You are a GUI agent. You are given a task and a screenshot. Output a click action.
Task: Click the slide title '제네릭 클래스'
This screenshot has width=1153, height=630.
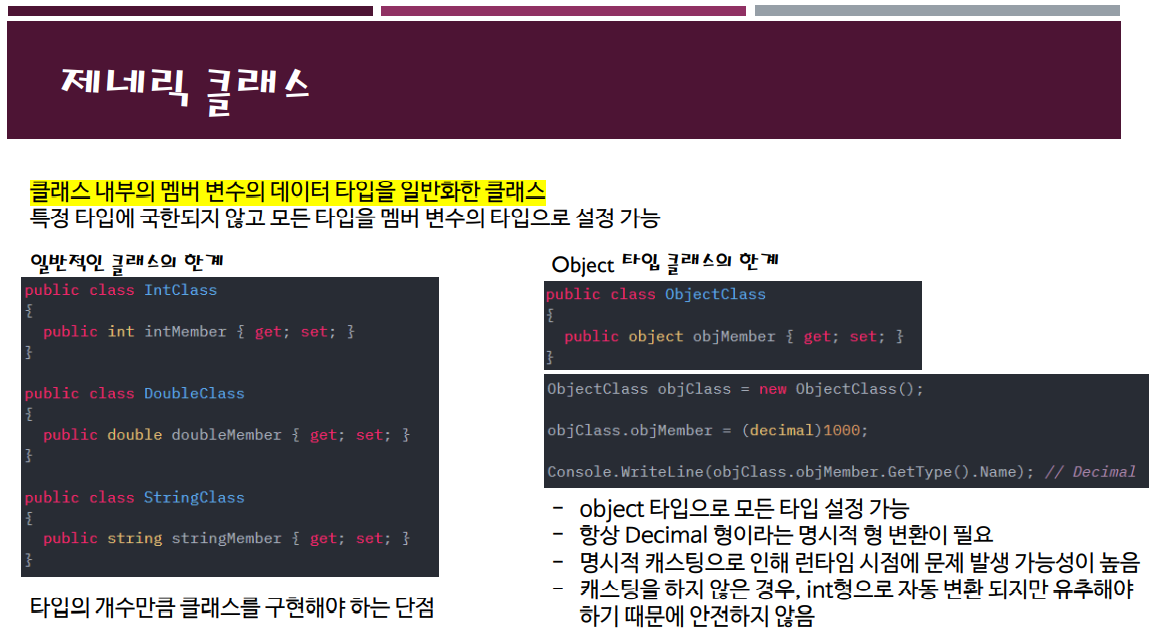185,90
